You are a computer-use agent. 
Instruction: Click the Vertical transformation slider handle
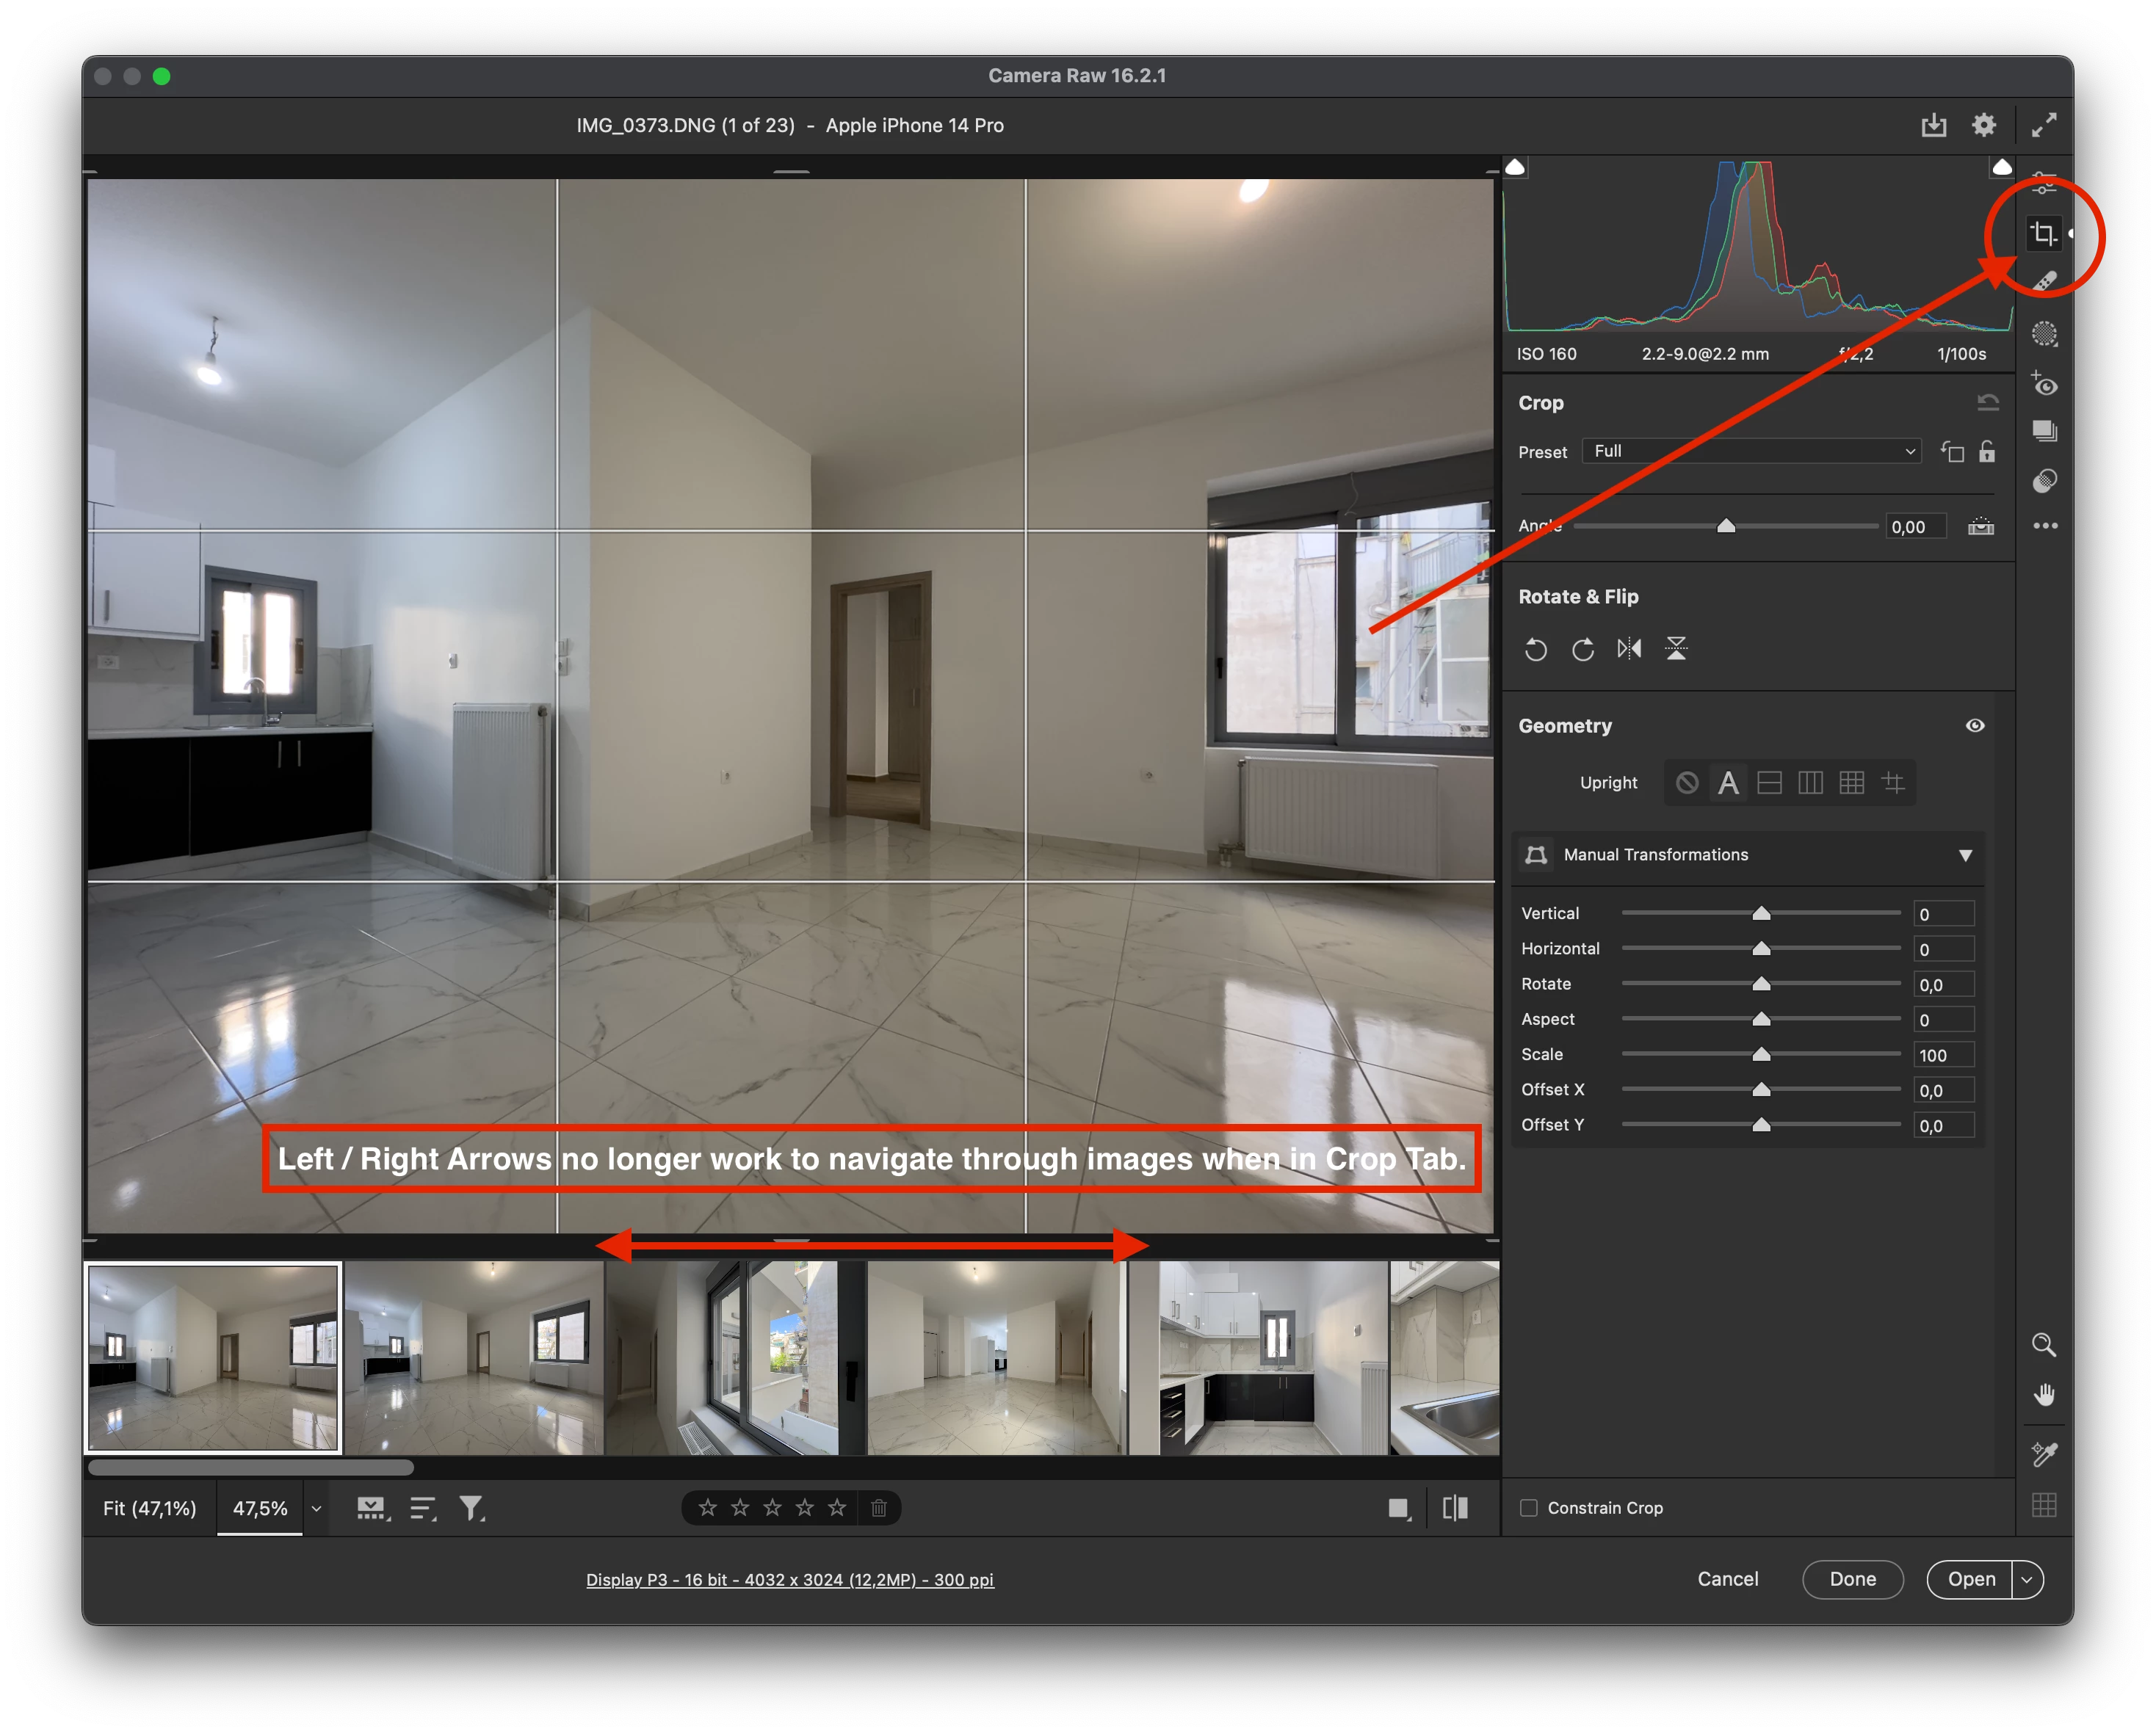[x=1761, y=914]
